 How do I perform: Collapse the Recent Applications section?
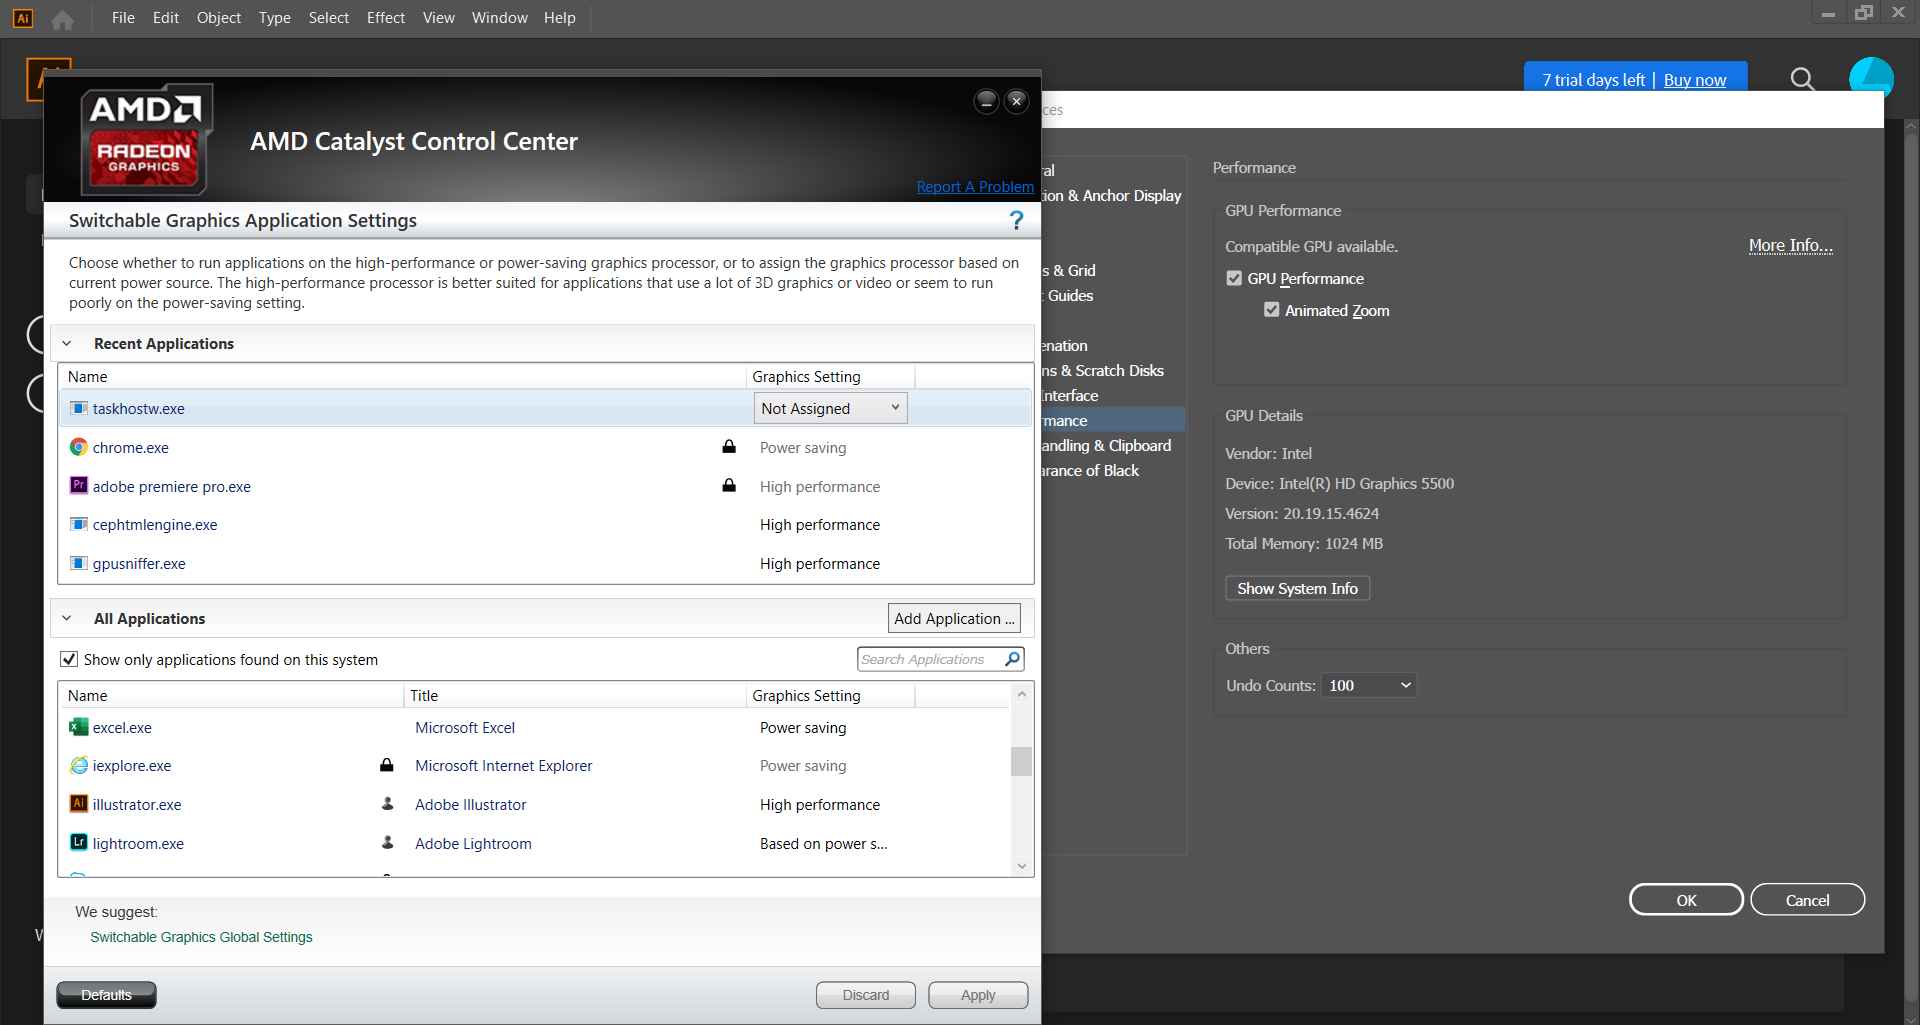(67, 343)
